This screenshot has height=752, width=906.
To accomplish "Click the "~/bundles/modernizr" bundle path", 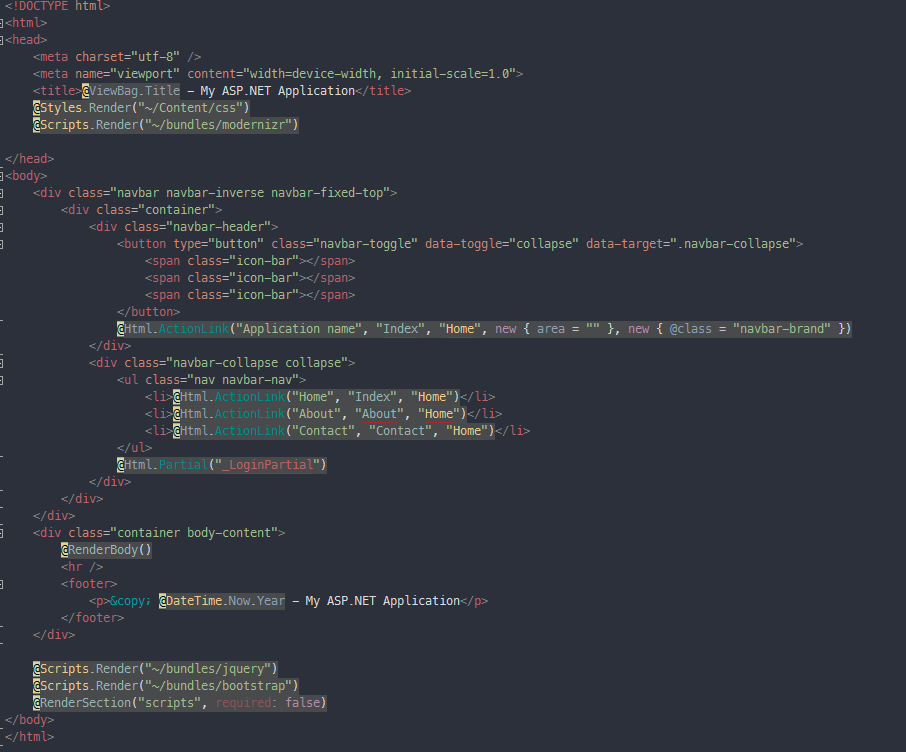I will [x=218, y=125].
